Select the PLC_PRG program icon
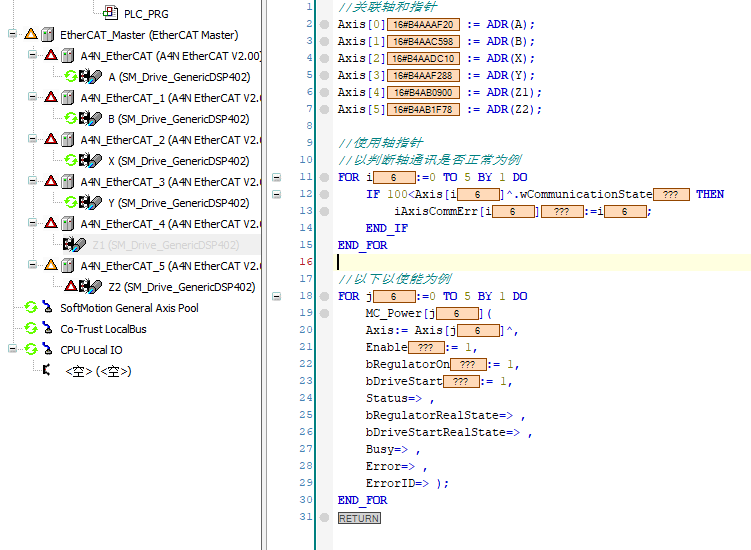 pos(111,13)
